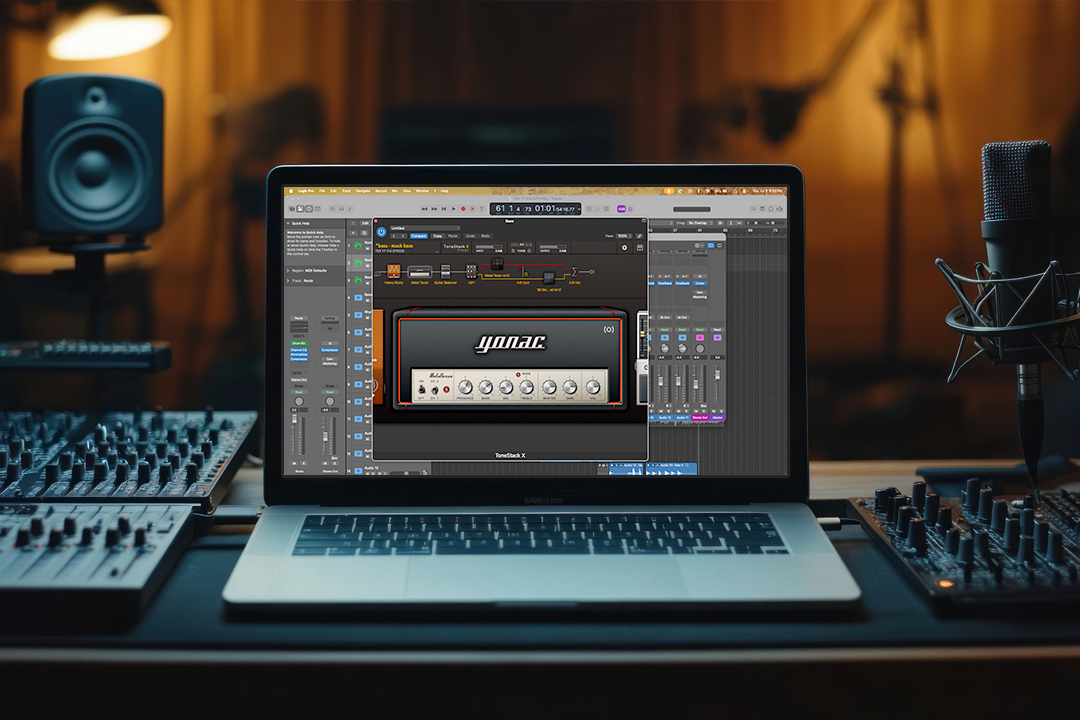Click the purple 1234 count-in button
The height and width of the screenshot is (720, 1080).
(621, 209)
